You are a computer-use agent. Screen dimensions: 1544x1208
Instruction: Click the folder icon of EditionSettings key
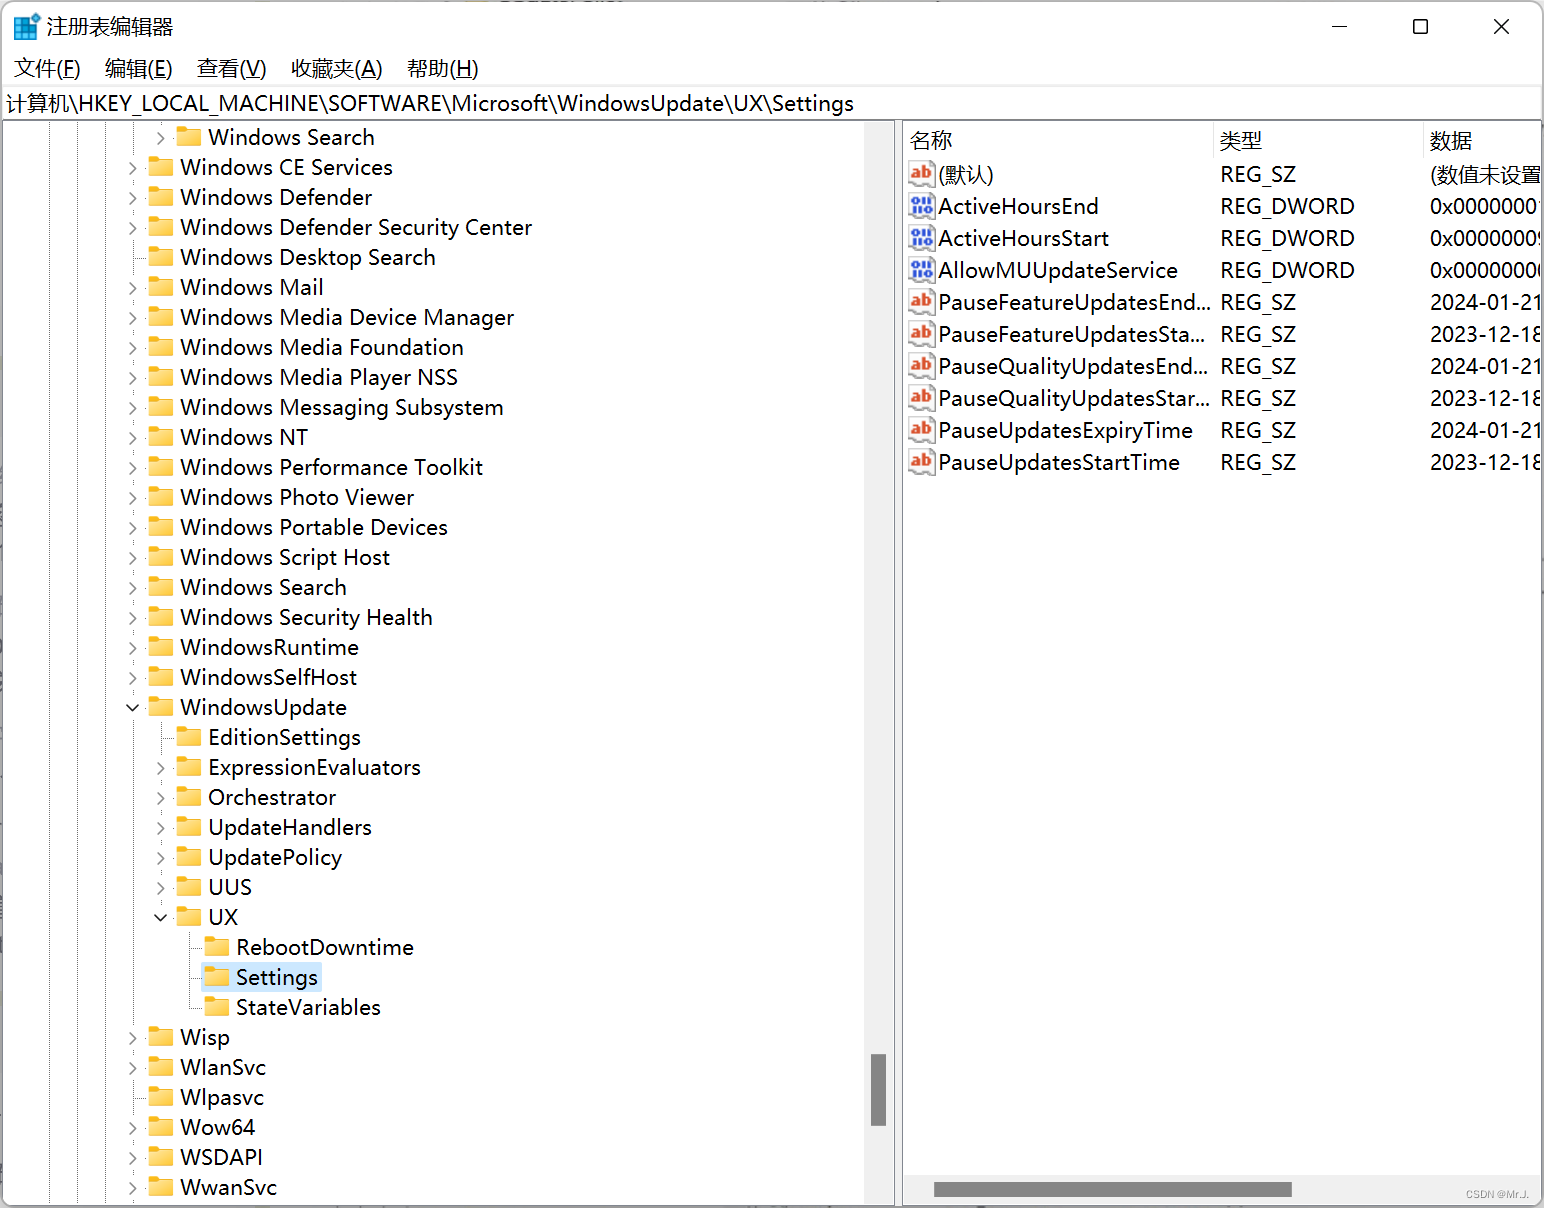tap(189, 736)
